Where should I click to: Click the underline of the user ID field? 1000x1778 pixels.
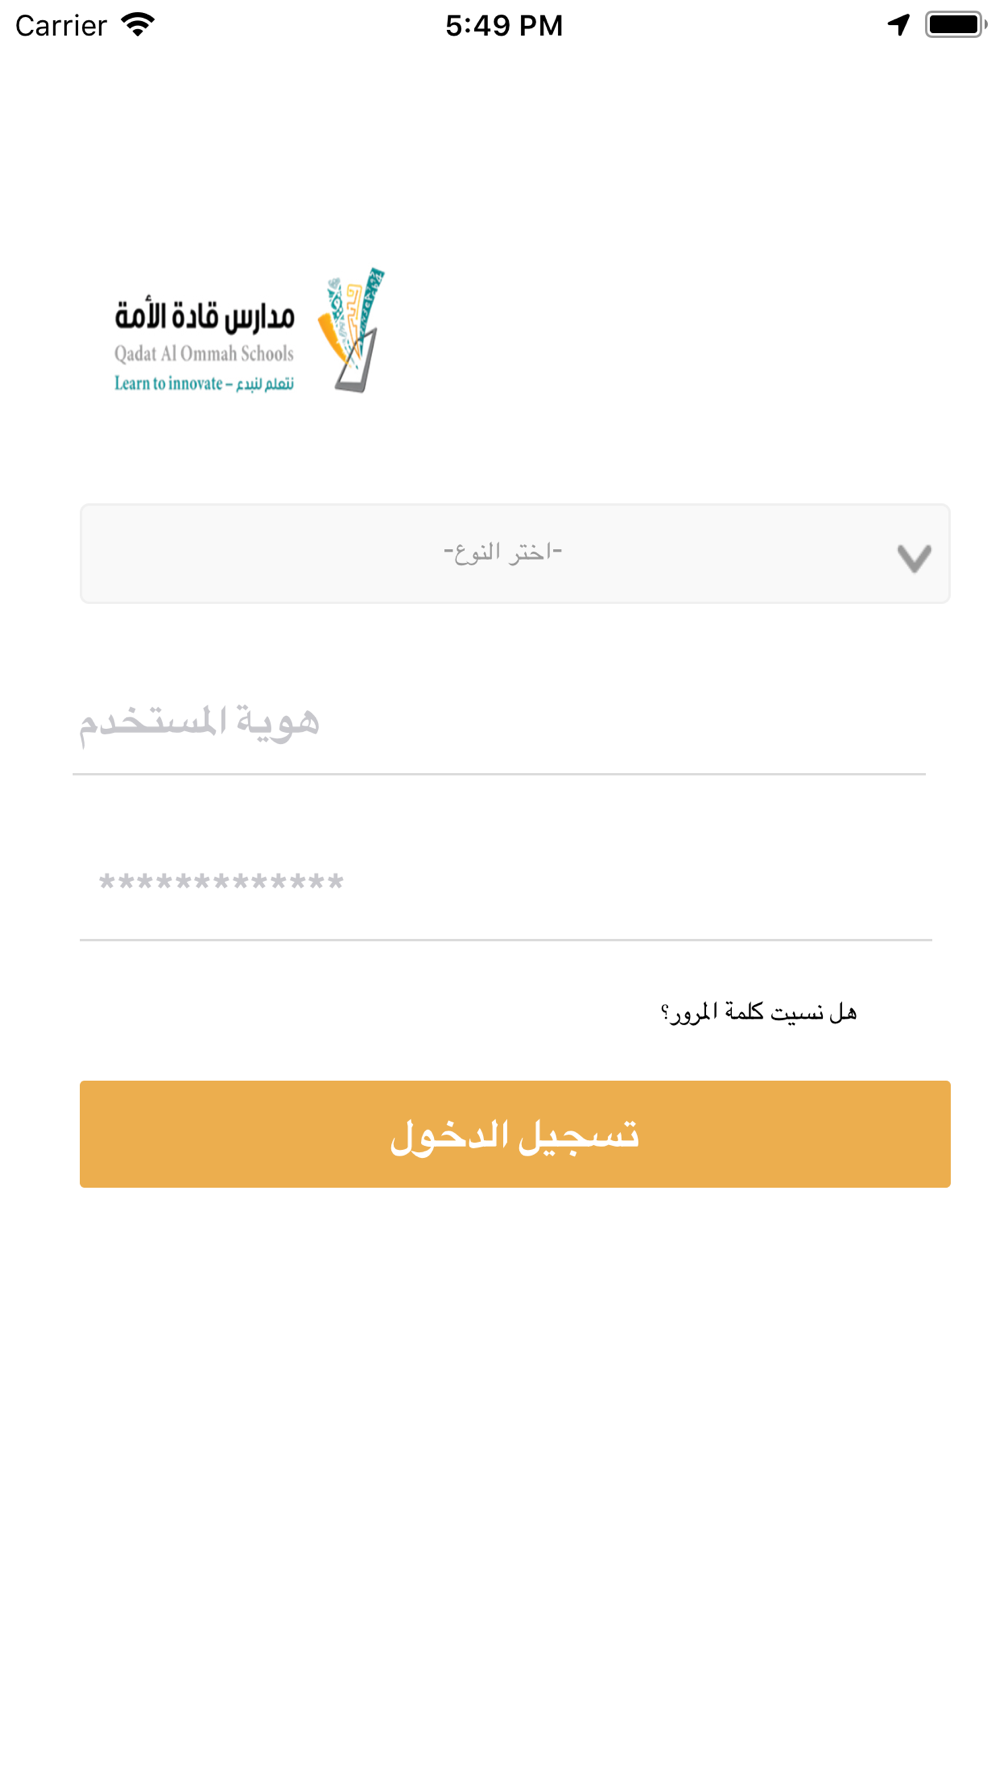tap(499, 773)
